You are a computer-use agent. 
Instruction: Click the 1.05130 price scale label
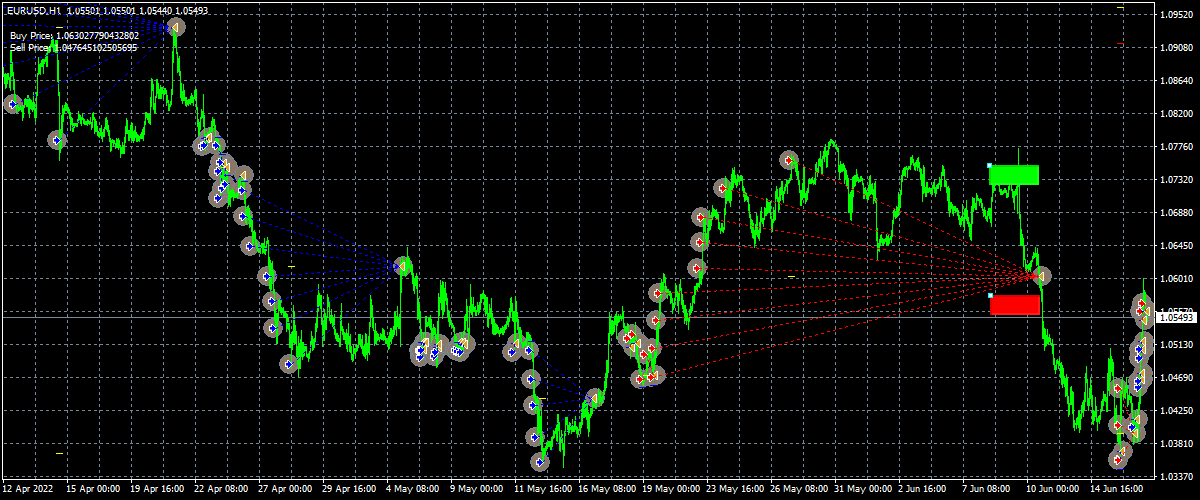[1176, 345]
